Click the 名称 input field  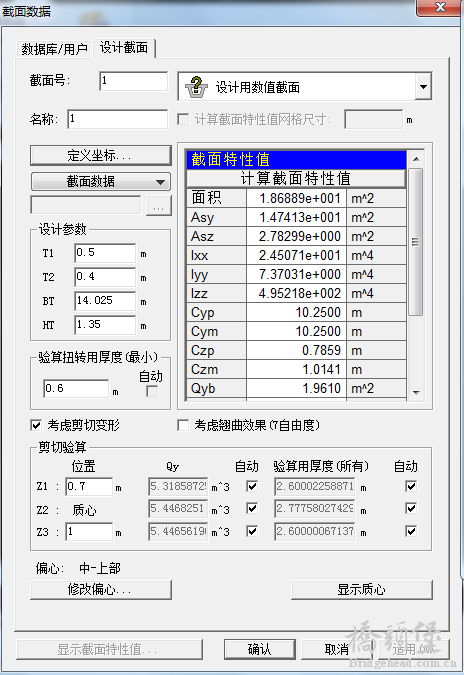(x=118, y=119)
